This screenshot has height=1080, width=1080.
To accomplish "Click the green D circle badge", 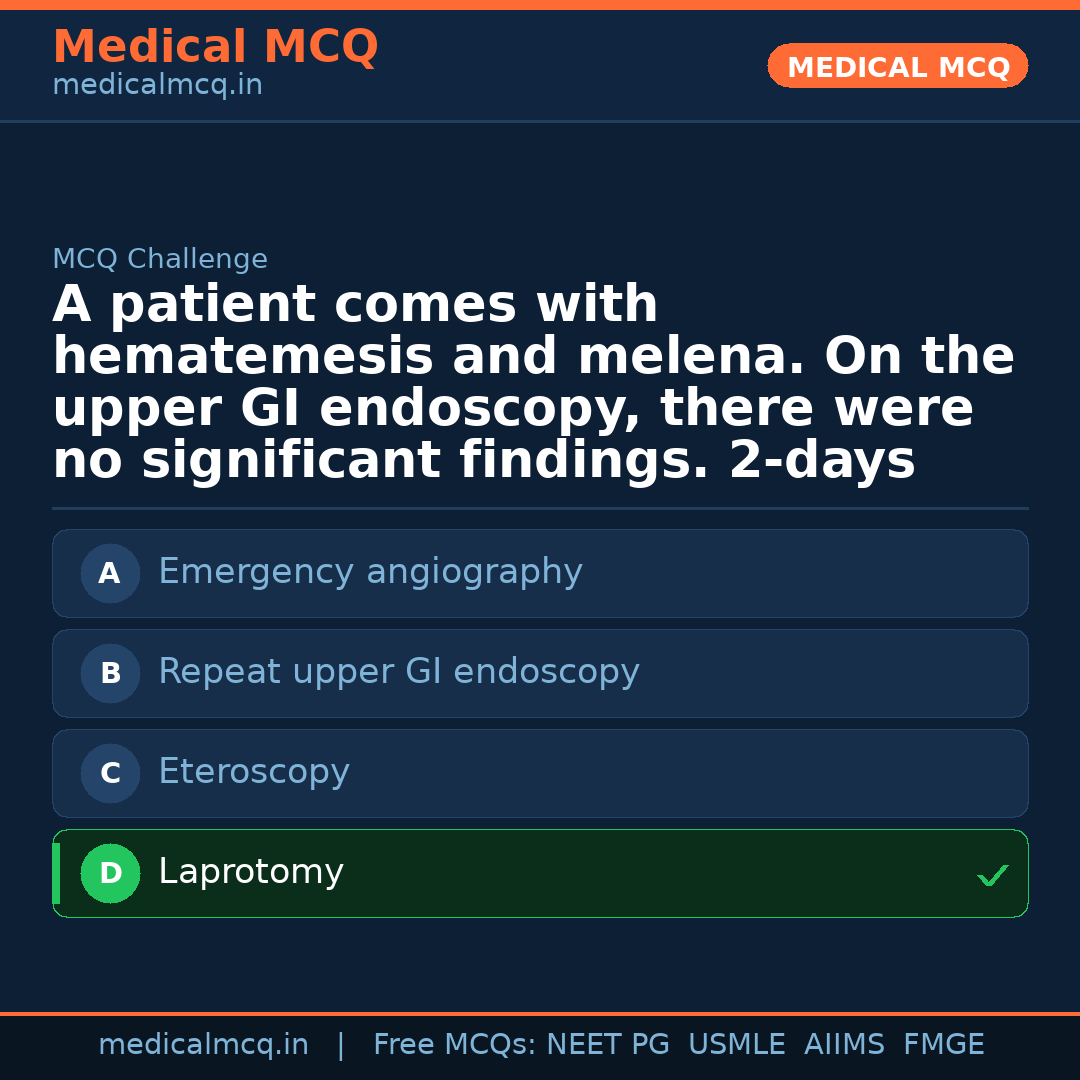I will (x=110, y=873).
